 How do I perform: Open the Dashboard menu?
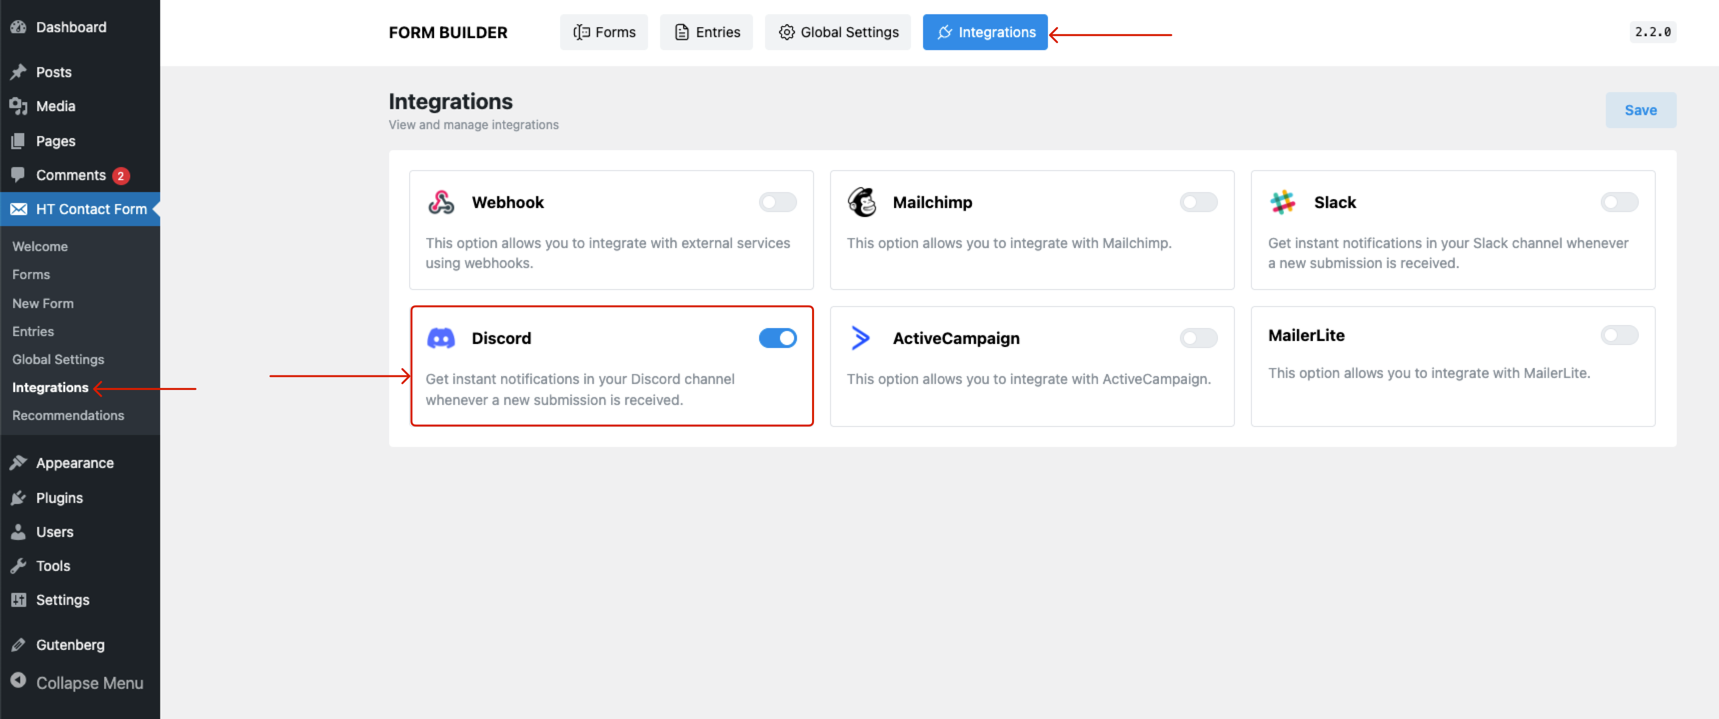(x=71, y=27)
